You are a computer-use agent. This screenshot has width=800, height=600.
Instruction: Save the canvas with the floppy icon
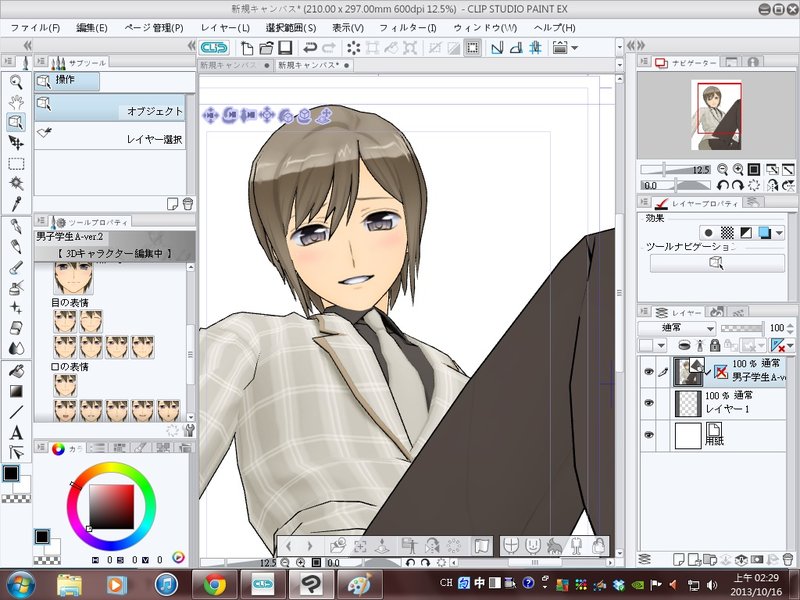(x=285, y=48)
